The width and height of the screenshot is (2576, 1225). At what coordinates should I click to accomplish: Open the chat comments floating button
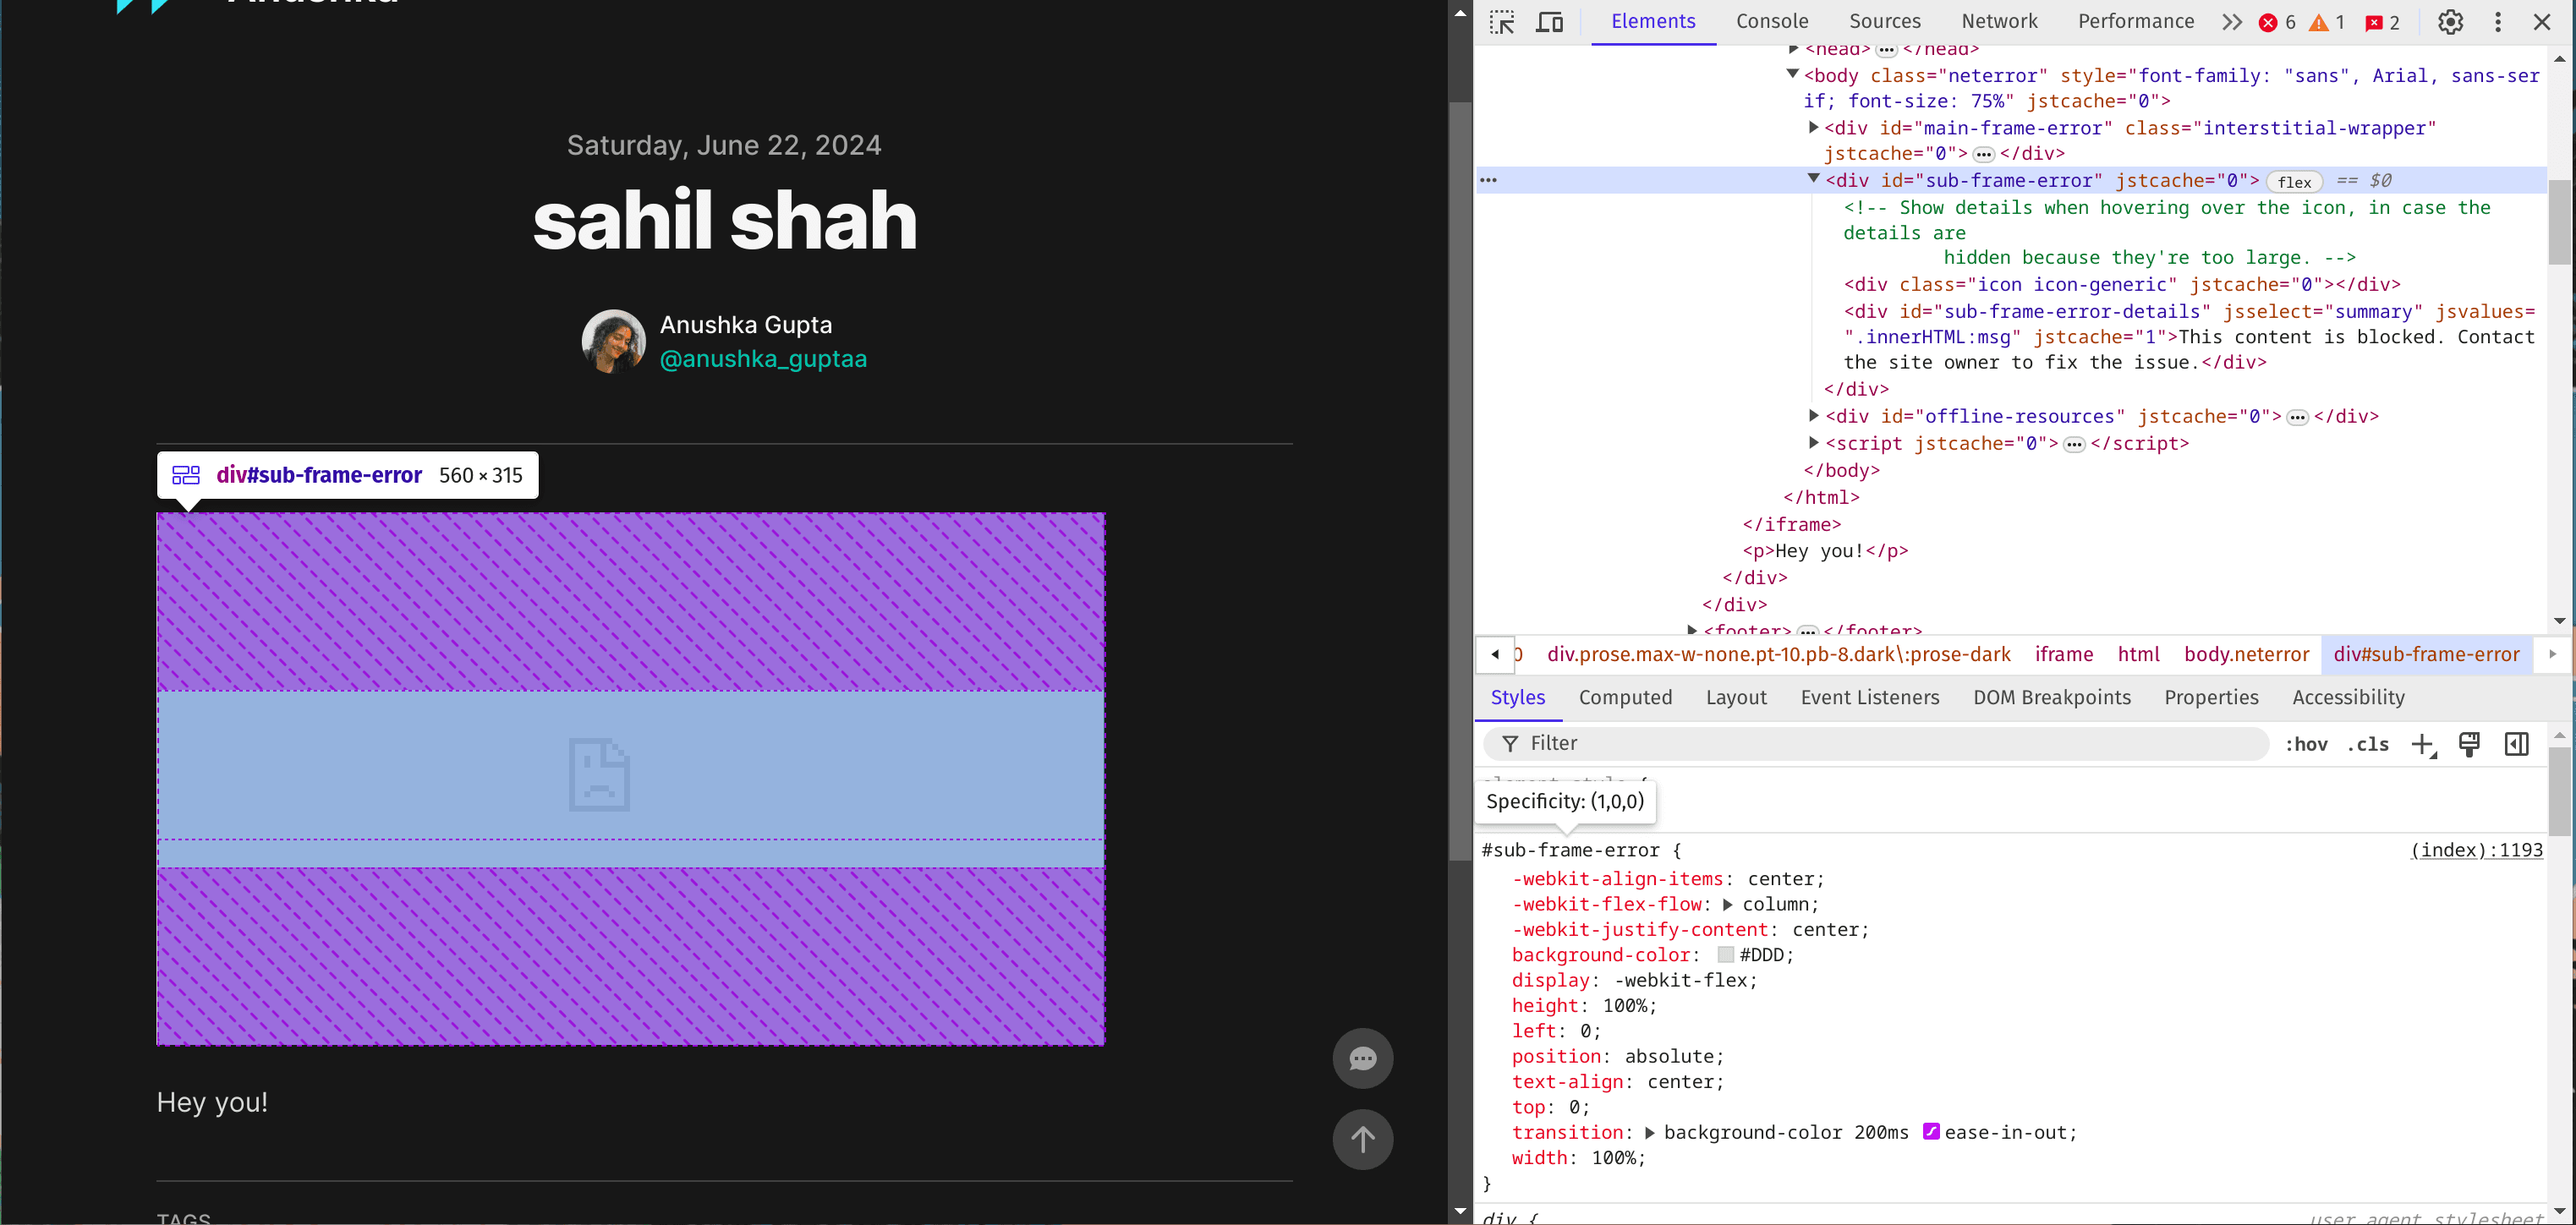1362,1058
